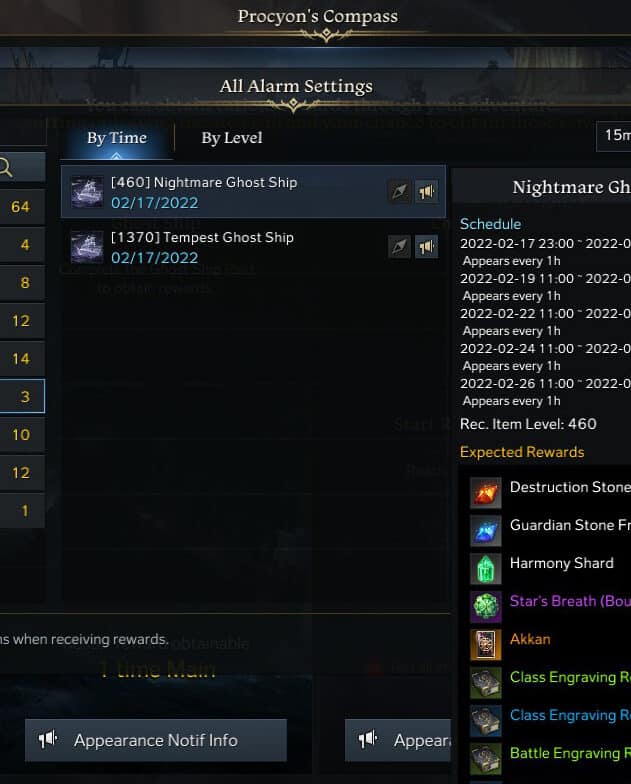The height and width of the screenshot is (784, 631).
Task: Toggle alarm megaphone for Nightmare Ghost Ship
Action: tap(426, 192)
